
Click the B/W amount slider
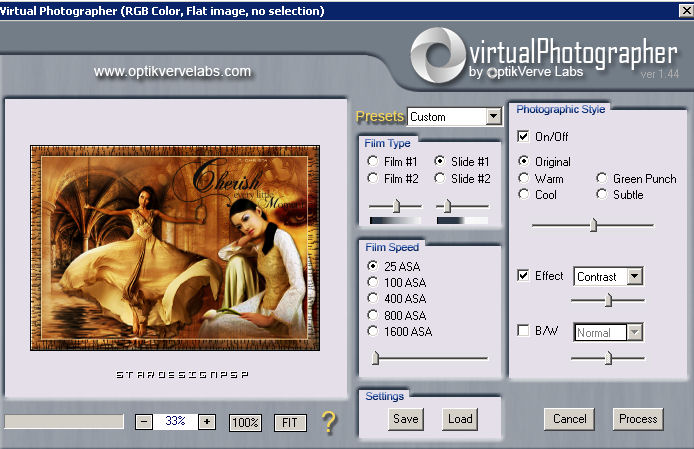point(608,358)
